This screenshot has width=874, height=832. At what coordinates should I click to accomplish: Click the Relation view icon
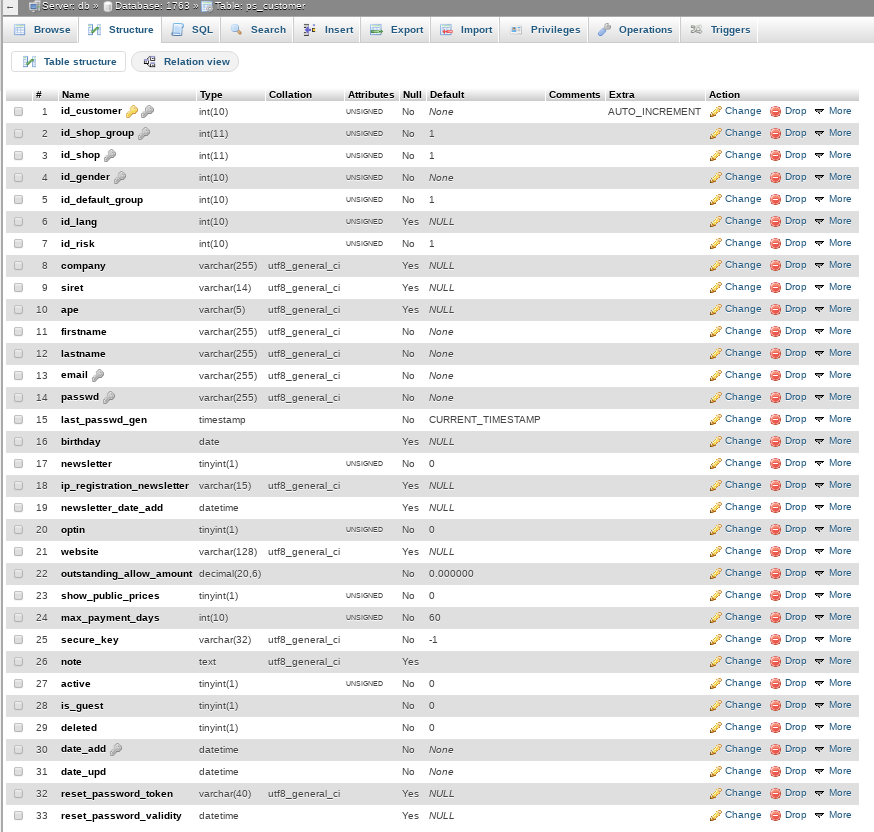click(x=149, y=62)
